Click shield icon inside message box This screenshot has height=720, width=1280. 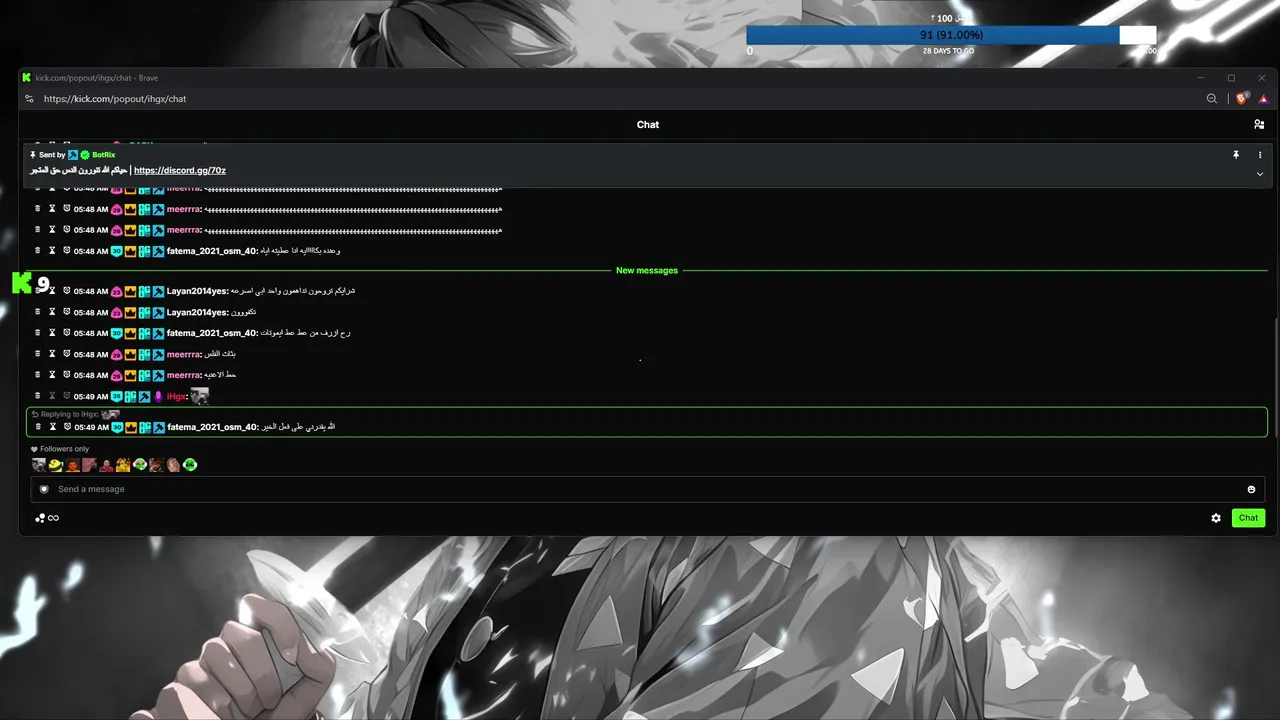point(44,489)
